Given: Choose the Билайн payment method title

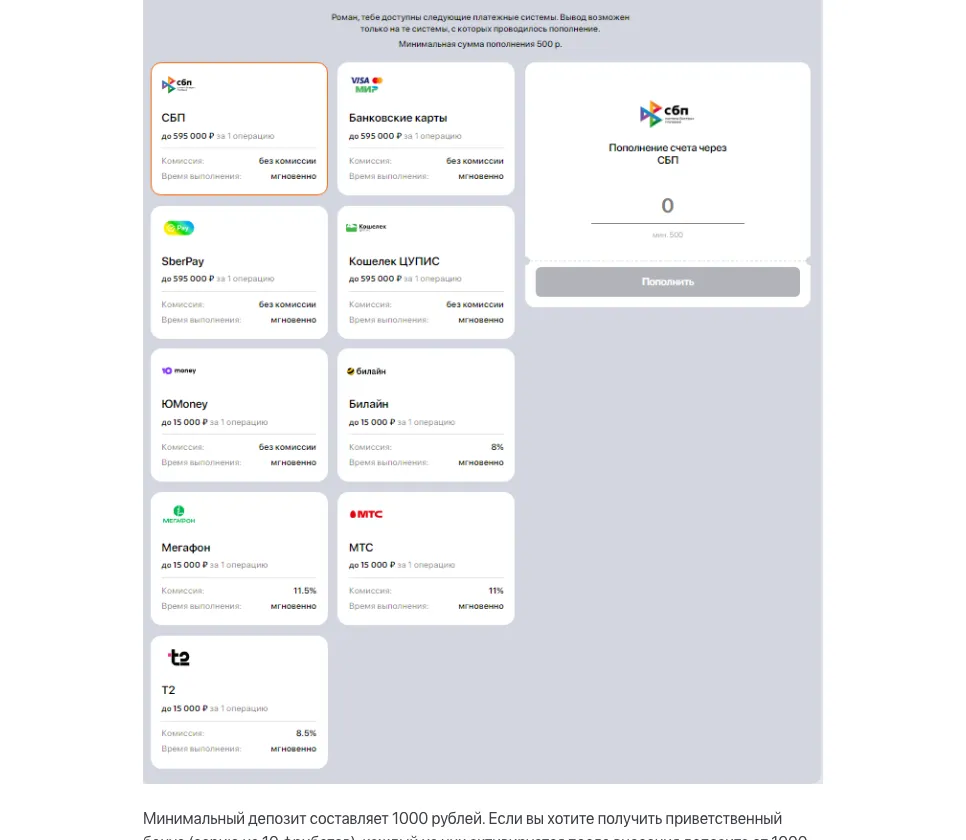Looking at the screenshot, I should point(368,404).
